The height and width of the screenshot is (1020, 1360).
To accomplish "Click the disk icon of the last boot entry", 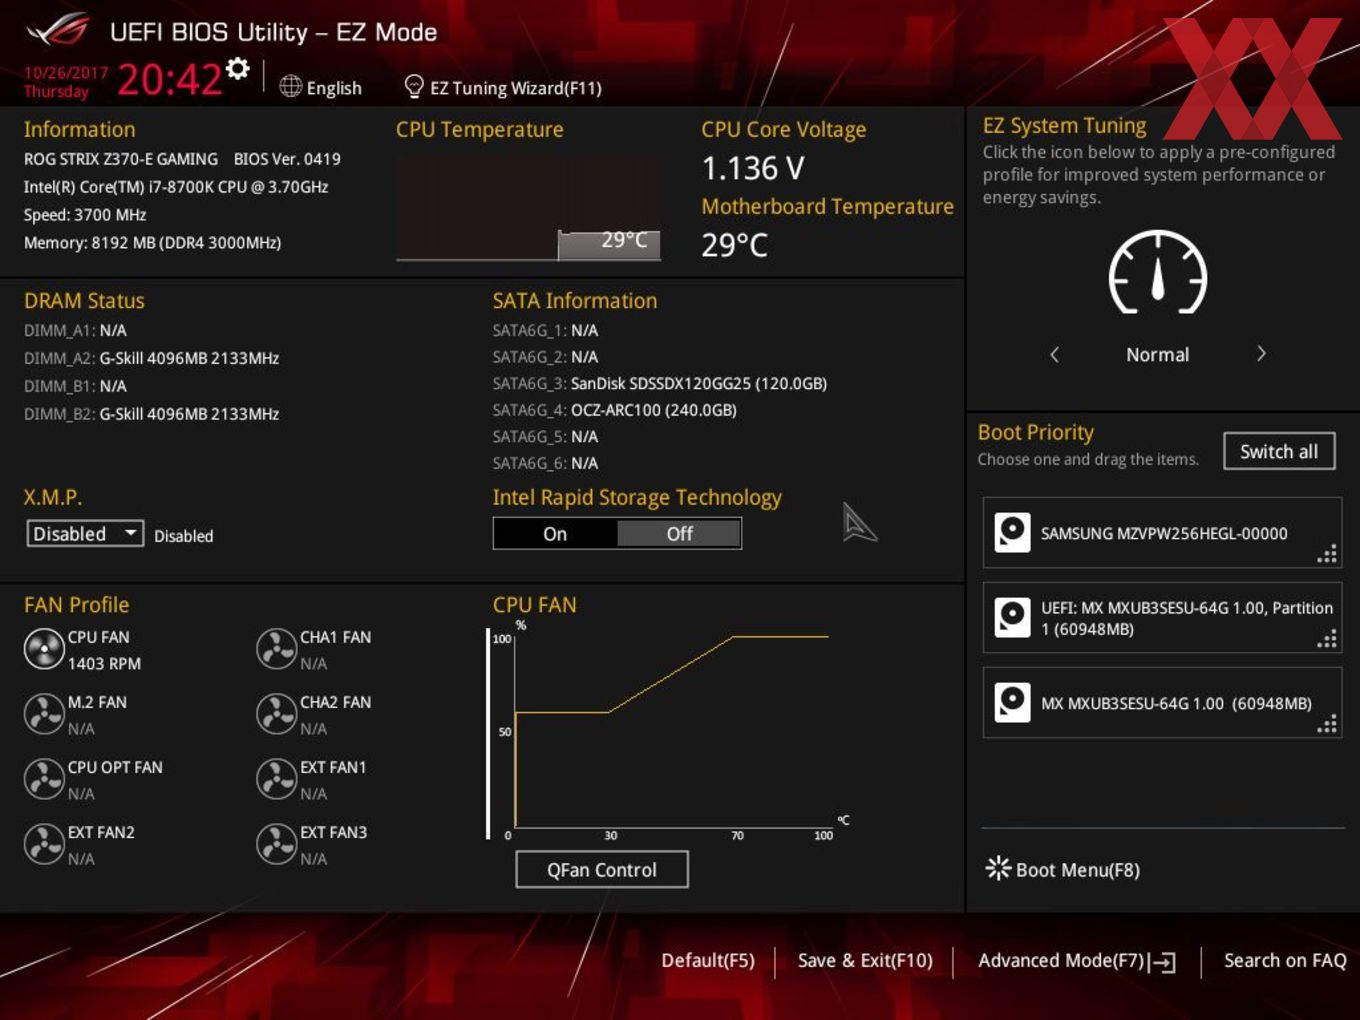I will click(x=1012, y=702).
